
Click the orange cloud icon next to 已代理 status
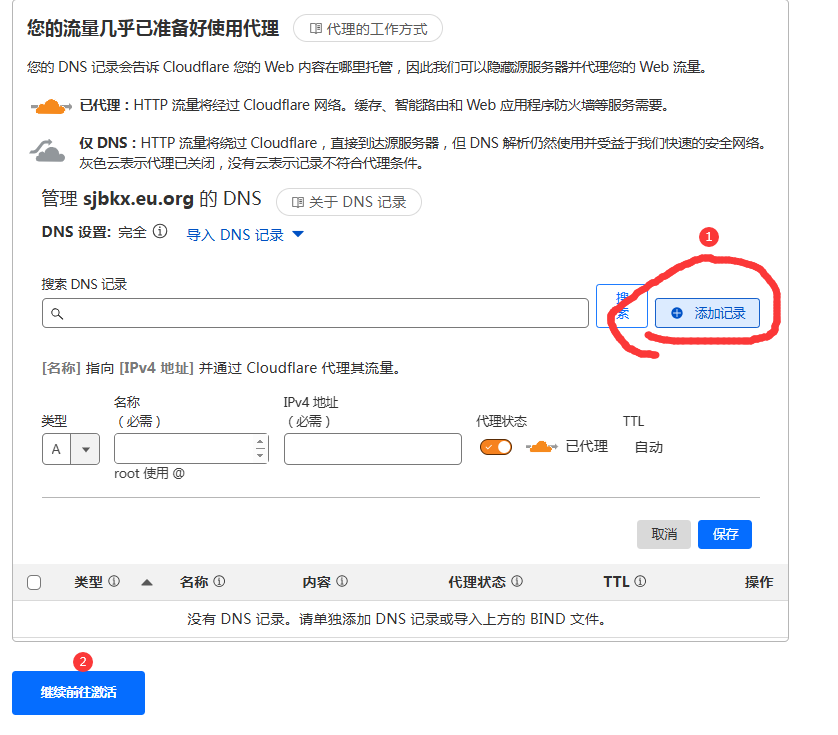(541, 446)
